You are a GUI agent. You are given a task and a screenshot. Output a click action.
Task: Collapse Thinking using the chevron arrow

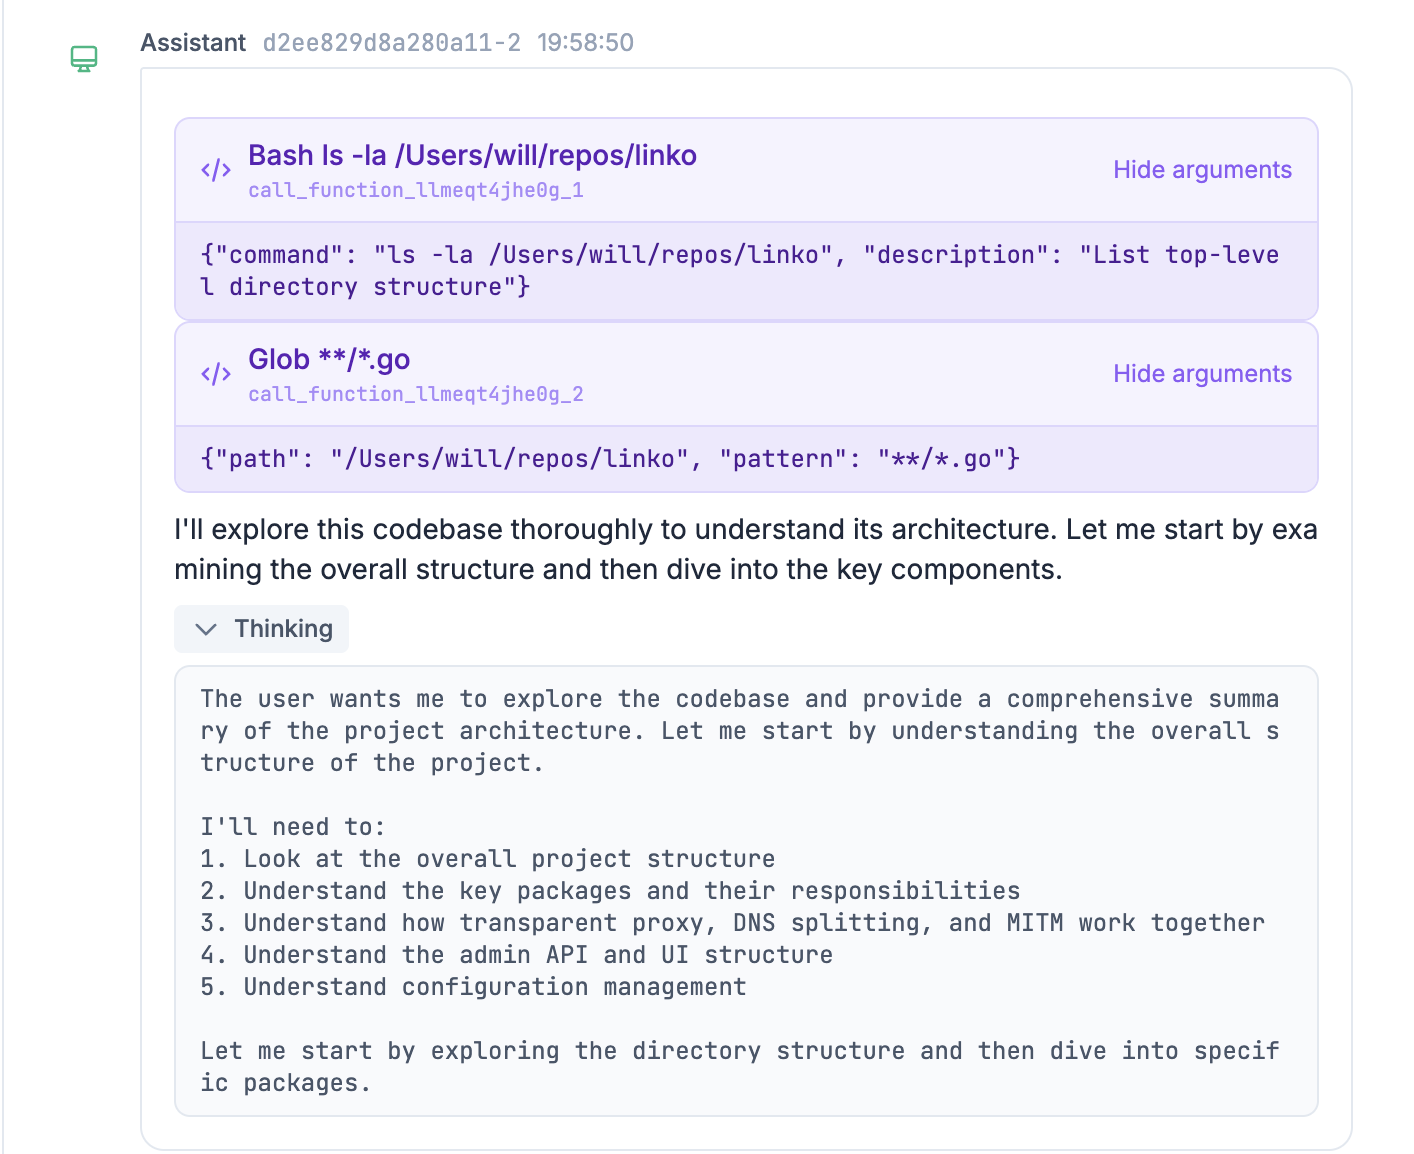[206, 629]
